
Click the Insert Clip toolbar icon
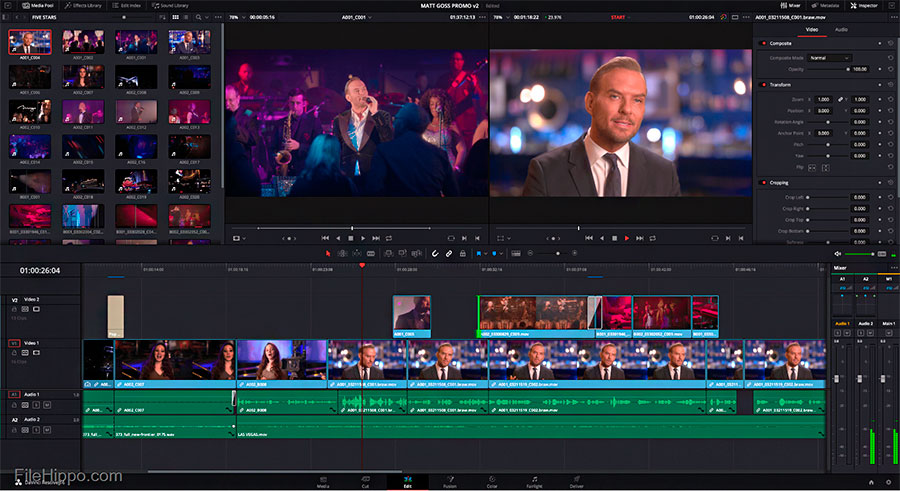pos(389,253)
